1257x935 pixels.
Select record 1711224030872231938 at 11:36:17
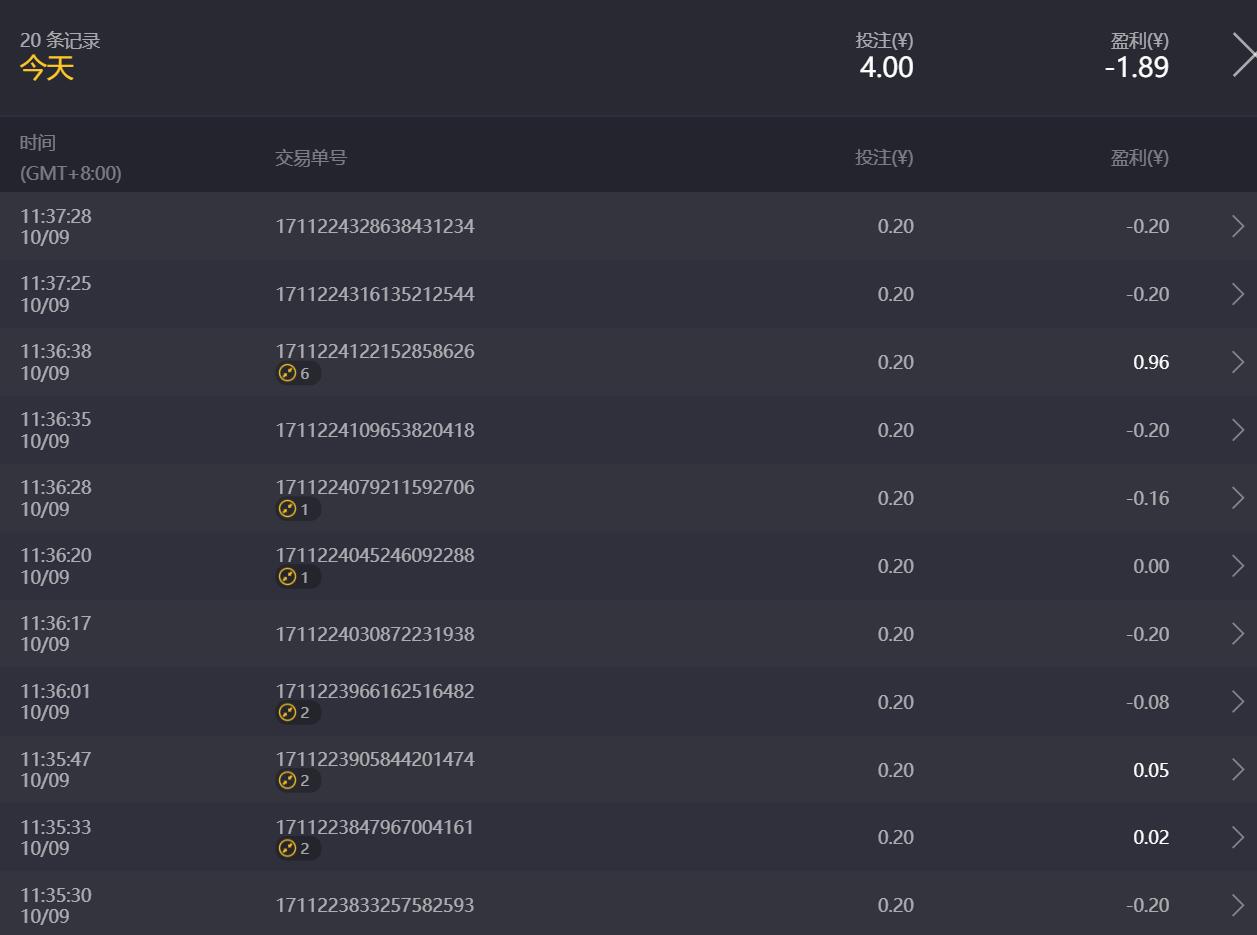tap(375, 634)
